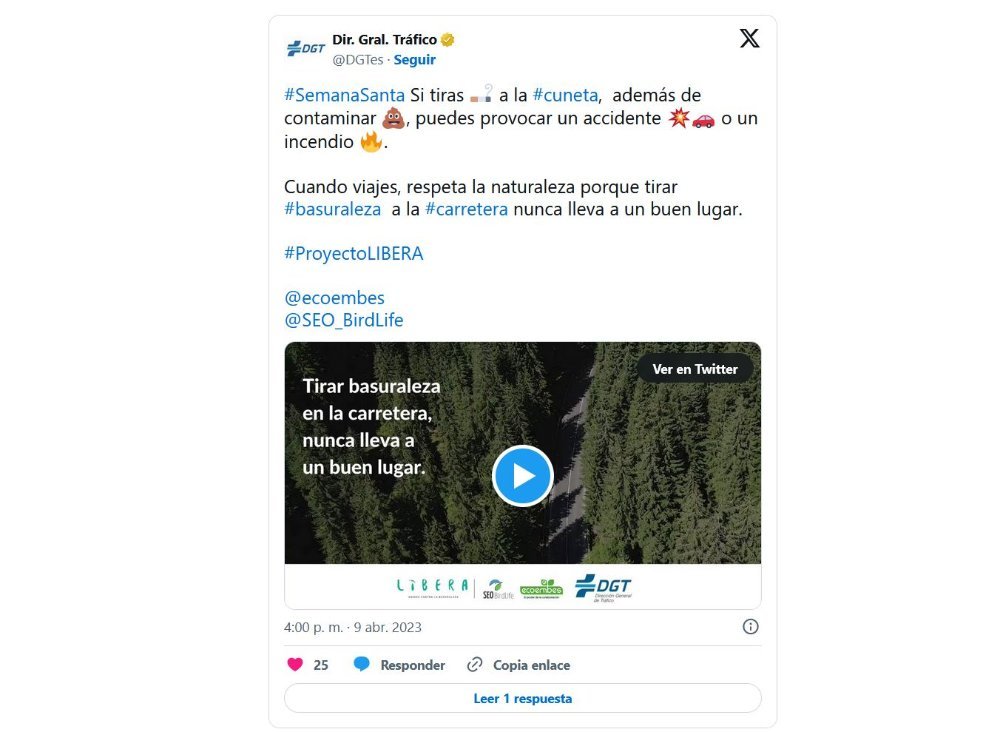Screen dimensions: 1000x732
Task: Click the Ver en Twitter button
Action: 695,369
